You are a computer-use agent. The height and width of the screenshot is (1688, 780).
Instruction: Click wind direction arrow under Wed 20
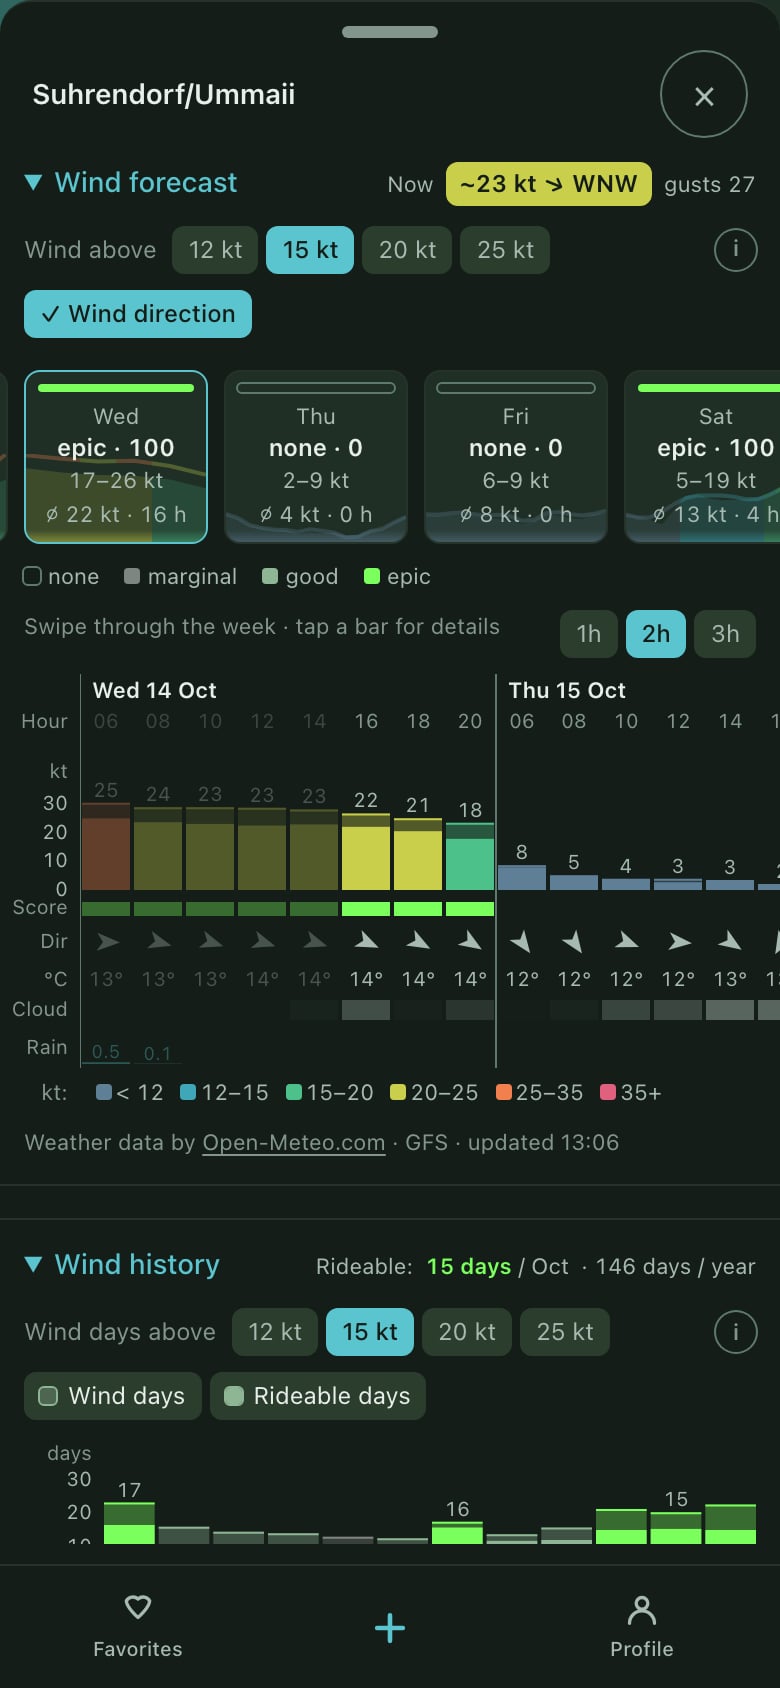(x=470, y=941)
